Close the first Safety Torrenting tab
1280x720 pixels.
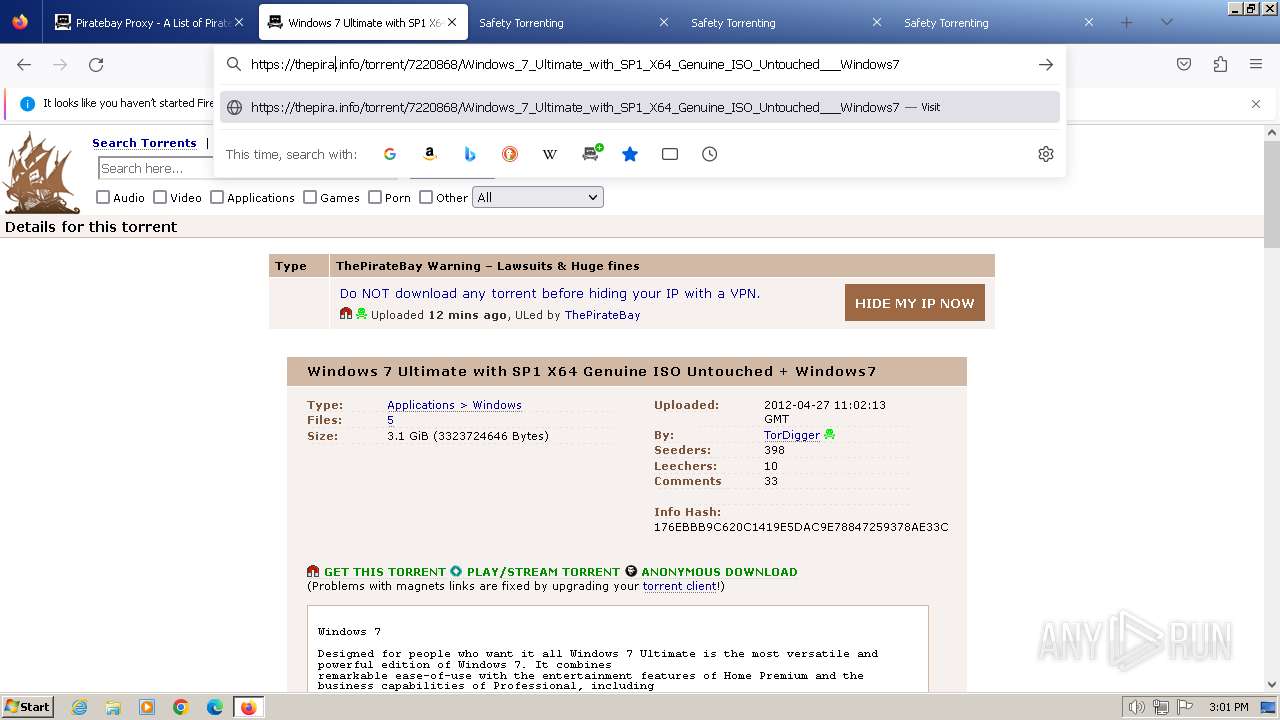tap(664, 22)
